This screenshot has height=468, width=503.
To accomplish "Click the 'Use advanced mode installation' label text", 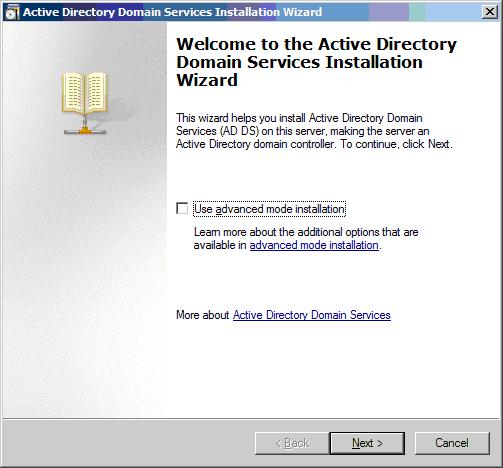I will pos(269,209).
